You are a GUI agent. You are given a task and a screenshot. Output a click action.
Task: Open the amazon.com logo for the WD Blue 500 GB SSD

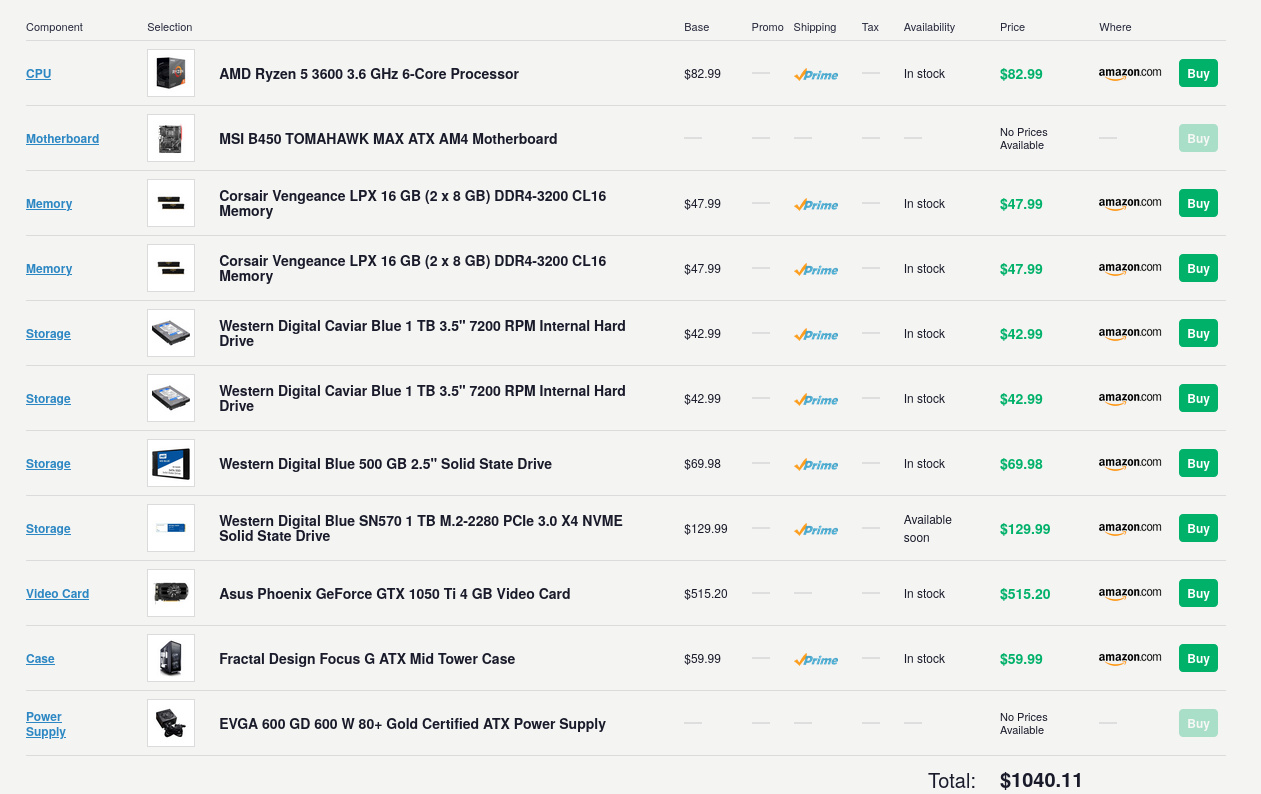(x=1130, y=463)
